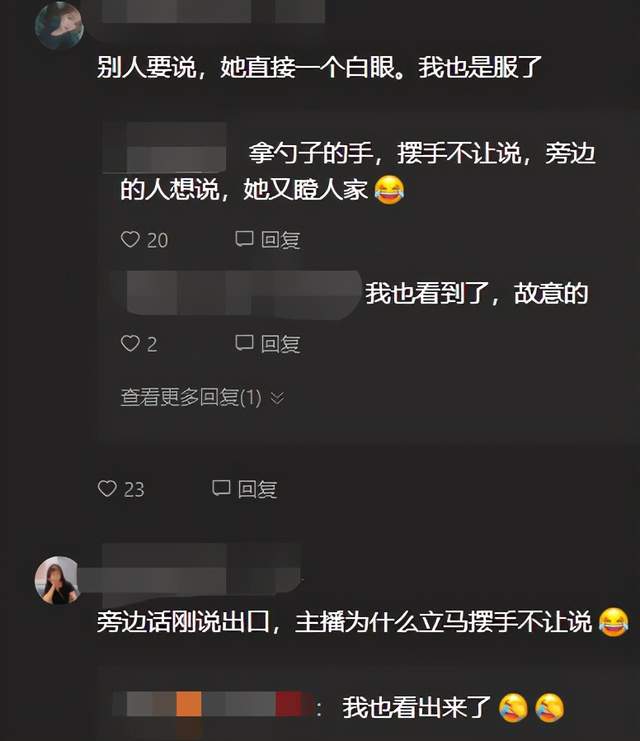Open second commenter's avatar with woman photo
Screen dimensions: 640x741
tap(58, 580)
